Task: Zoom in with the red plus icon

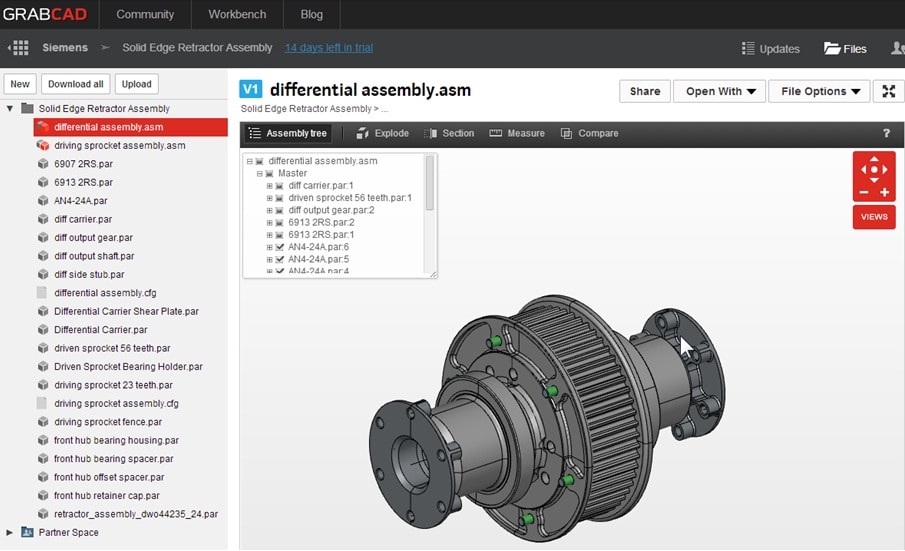Action: pos(884,192)
